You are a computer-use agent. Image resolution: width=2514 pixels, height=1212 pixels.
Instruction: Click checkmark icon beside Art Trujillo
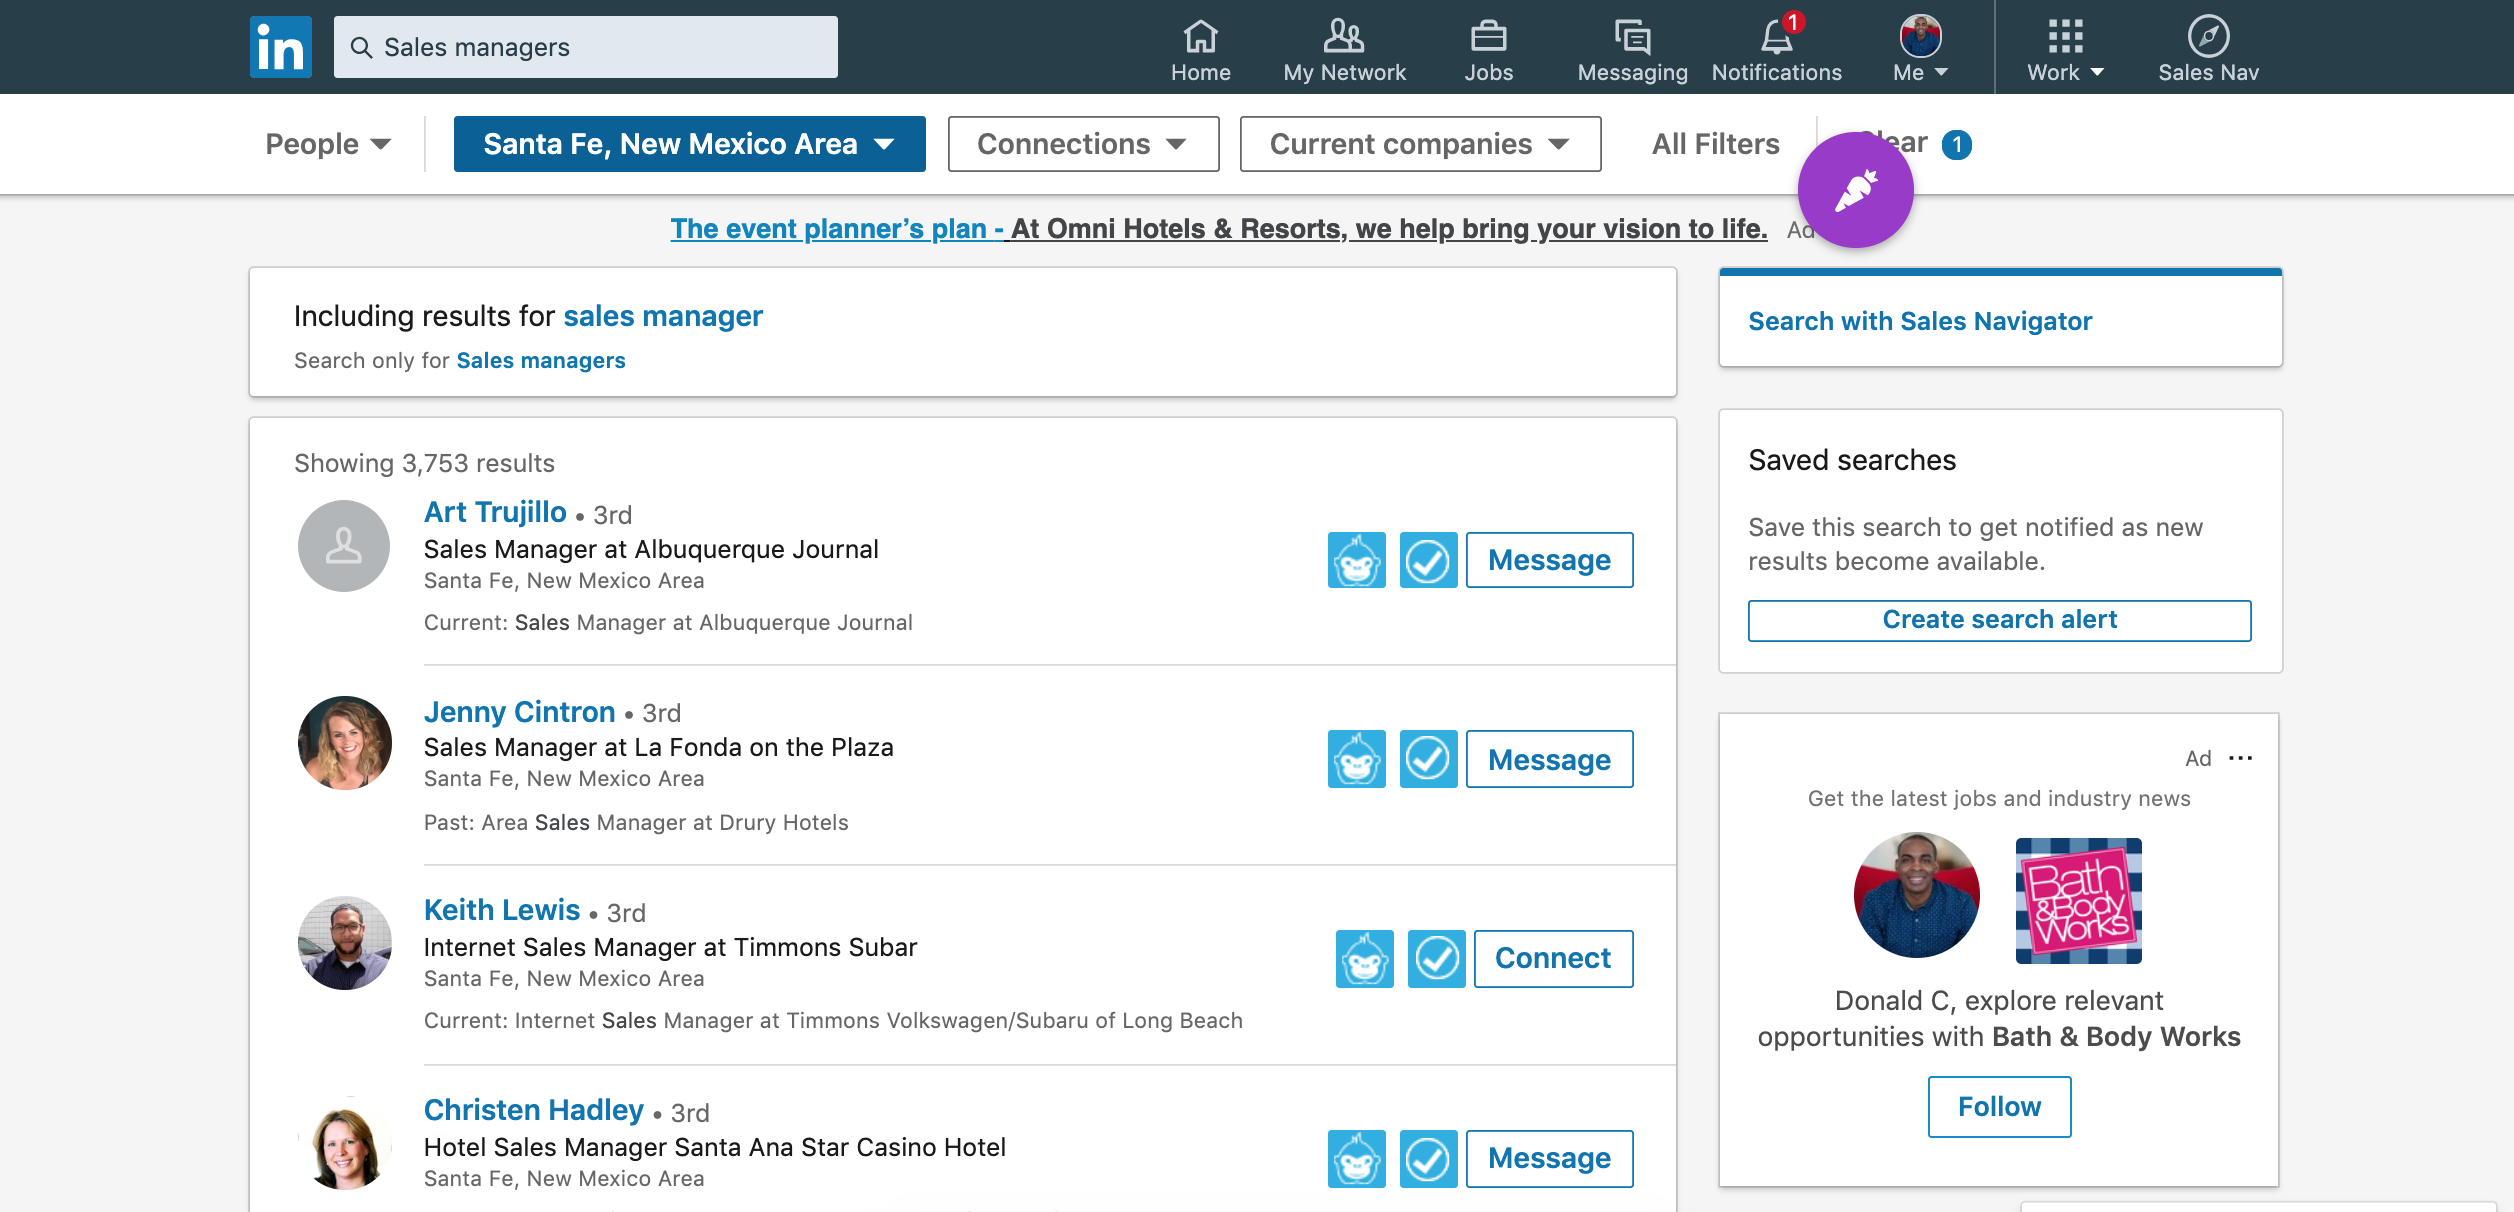point(1428,560)
